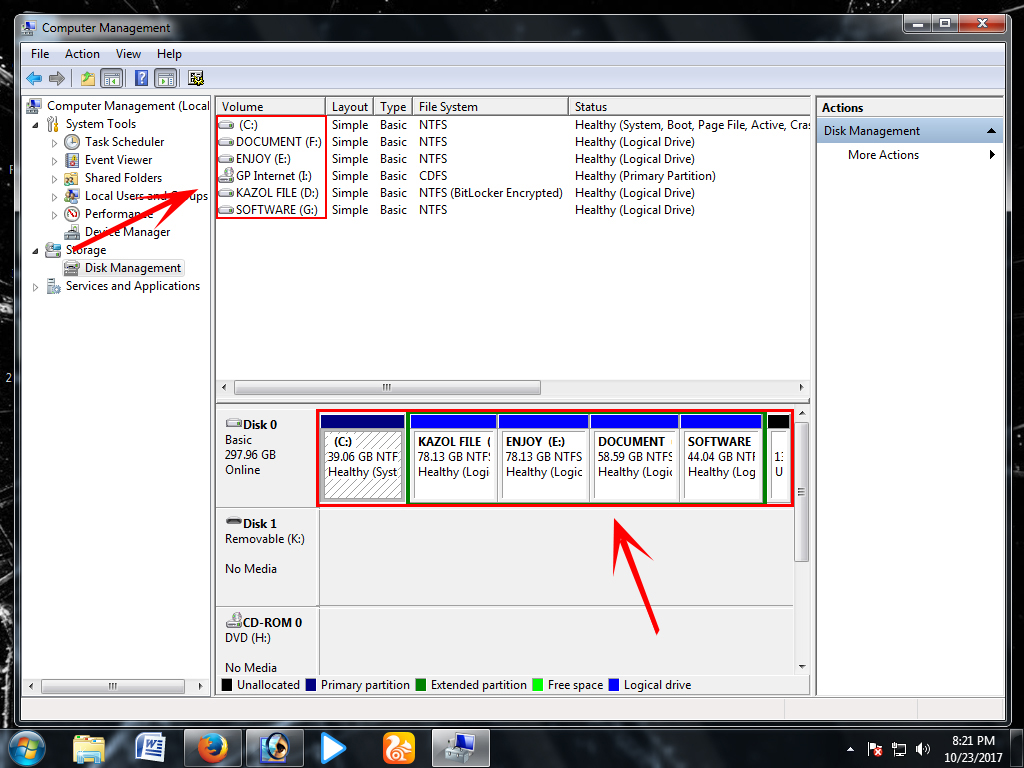Expand Services and Applications node
The image size is (1024, 768).
(x=35, y=287)
